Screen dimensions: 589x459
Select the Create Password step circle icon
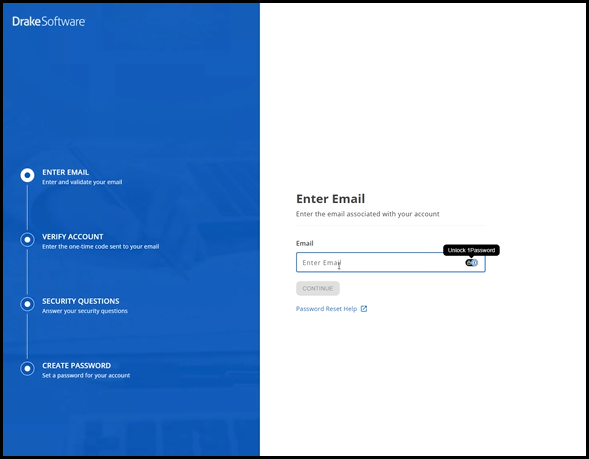point(27,368)
